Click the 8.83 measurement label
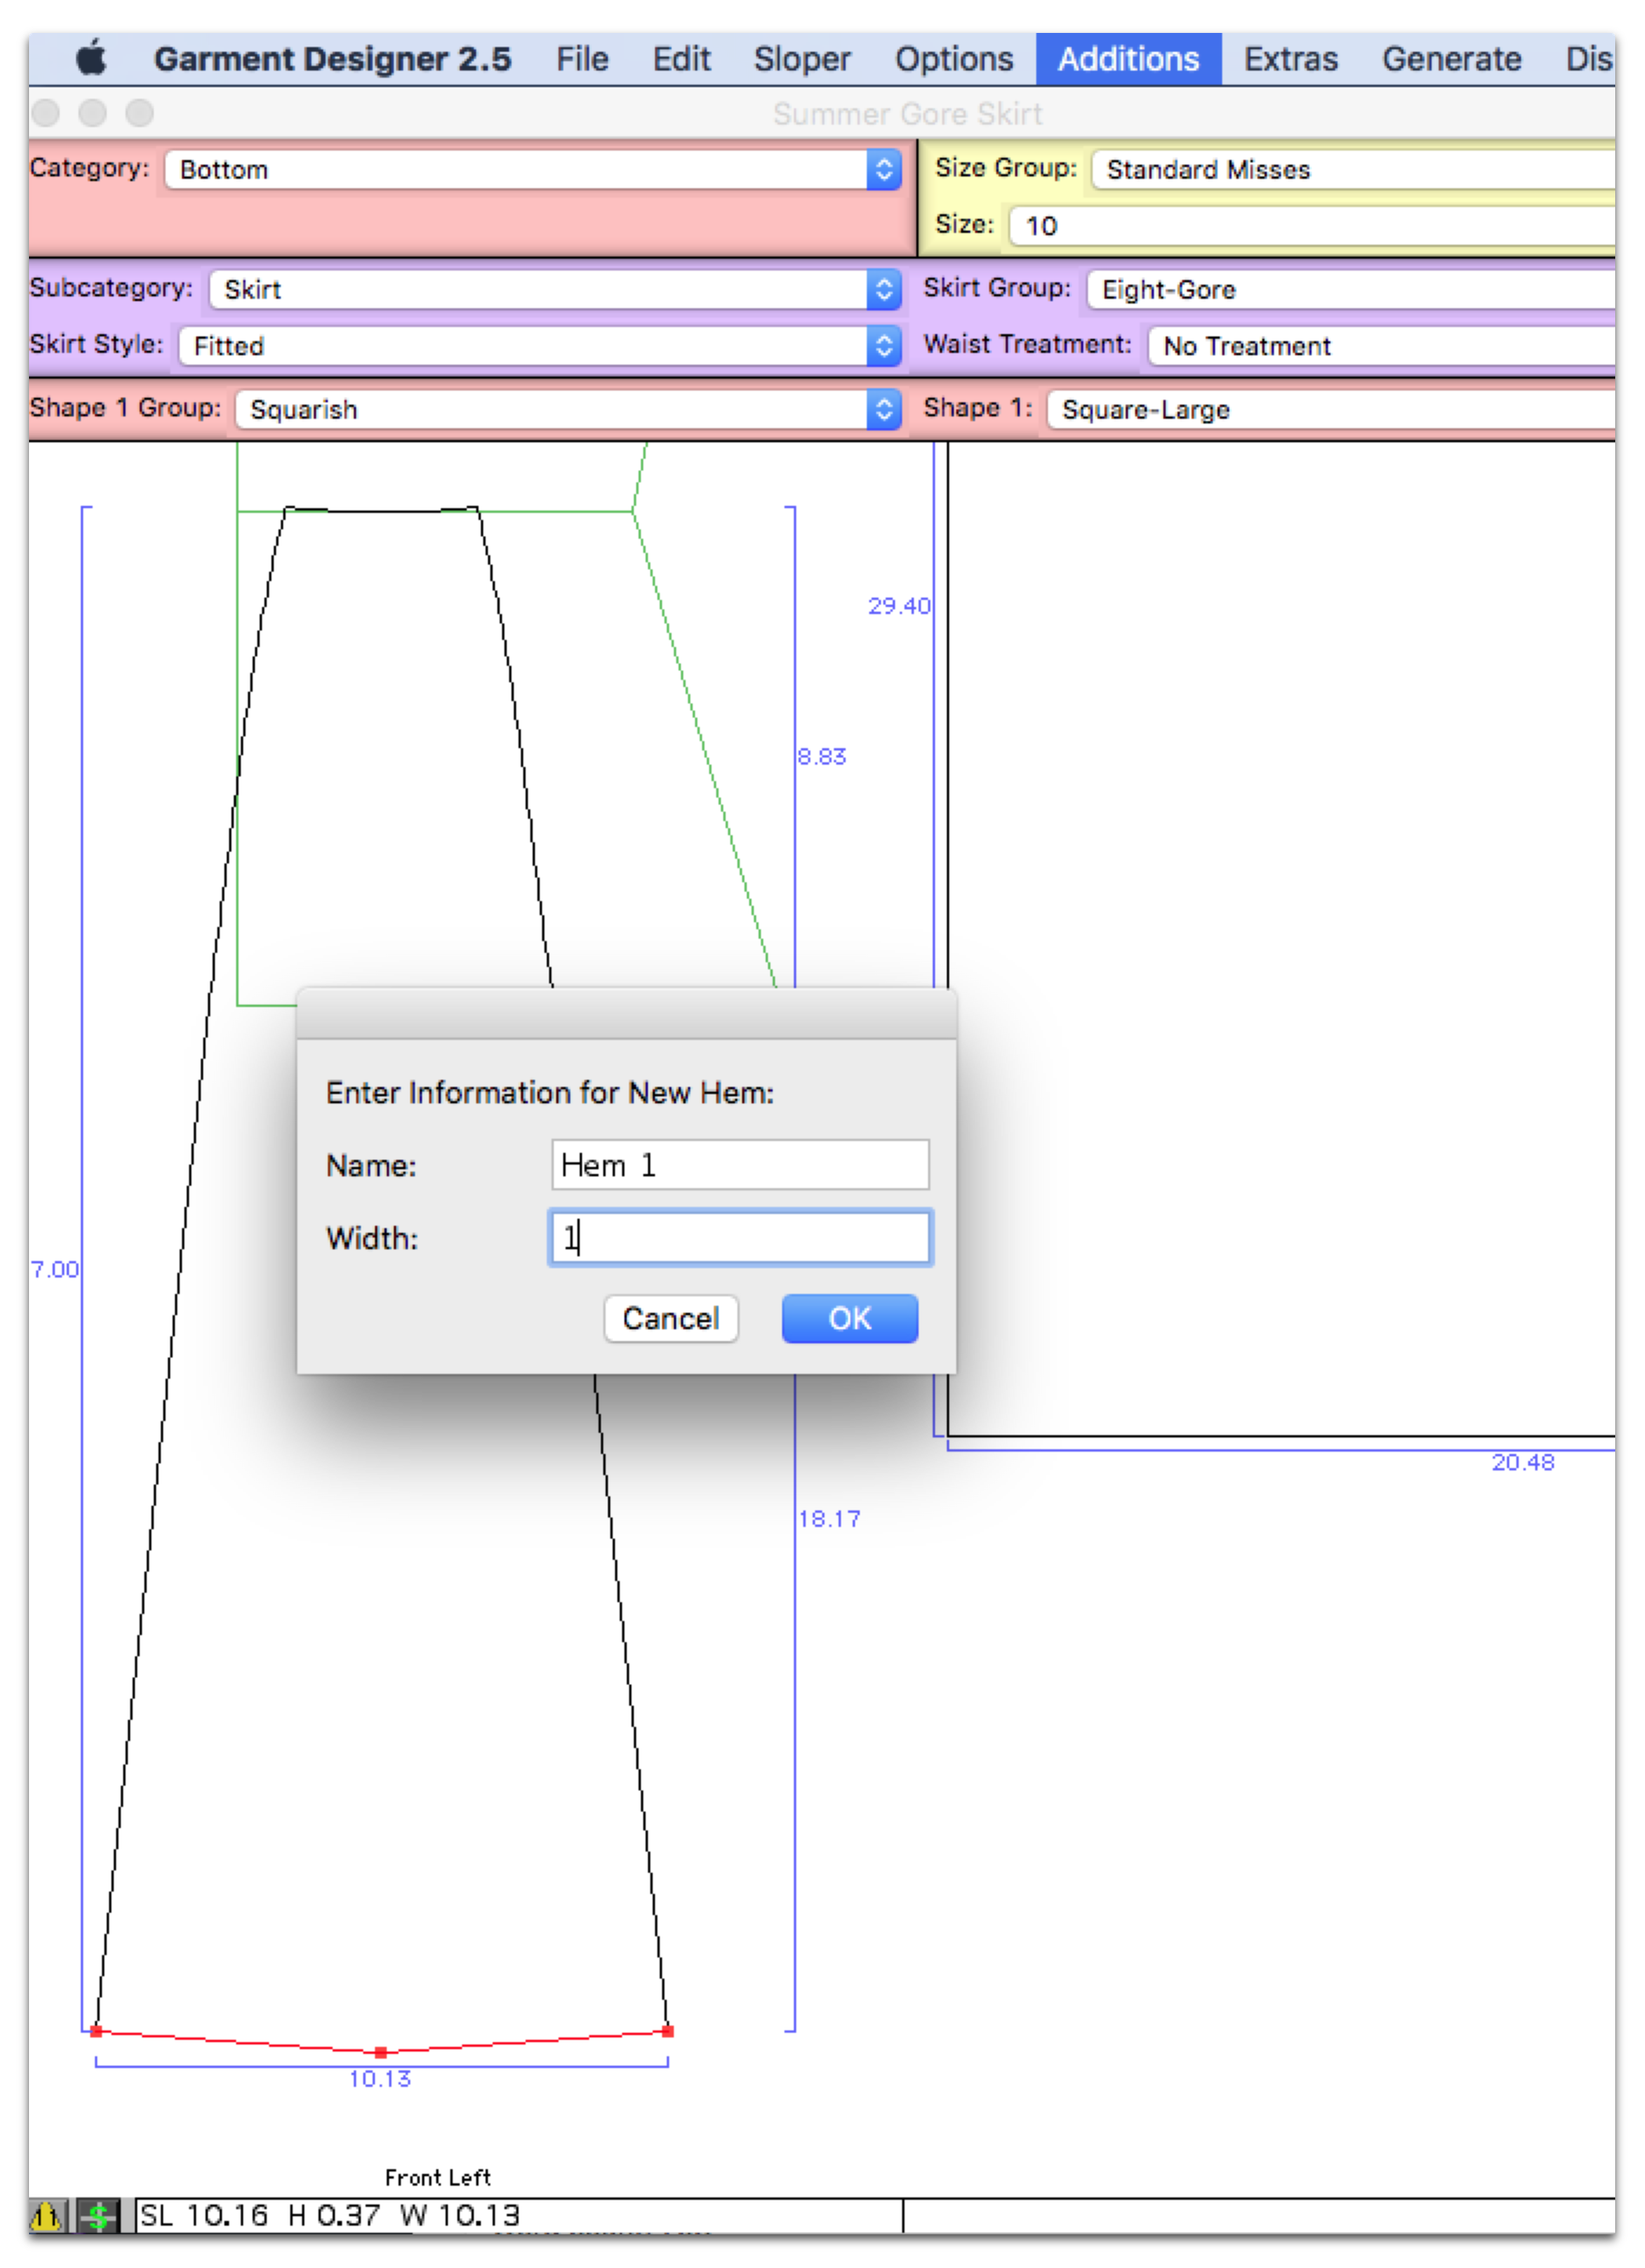This screenshot has height=2268, width=1645. pyautogui.click(x=822, y=756)
